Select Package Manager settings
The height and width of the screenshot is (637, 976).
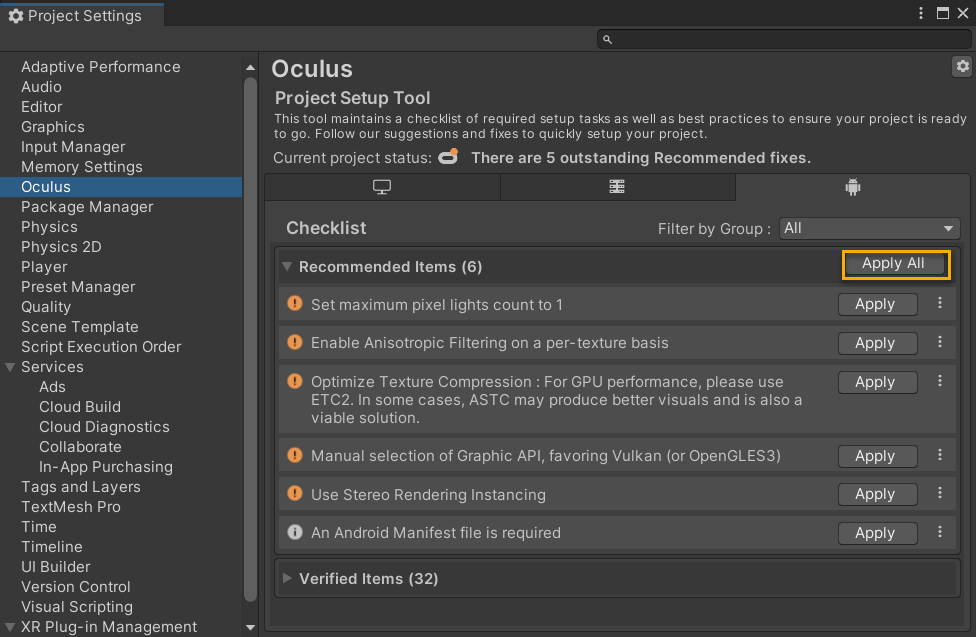coord(87,207)
